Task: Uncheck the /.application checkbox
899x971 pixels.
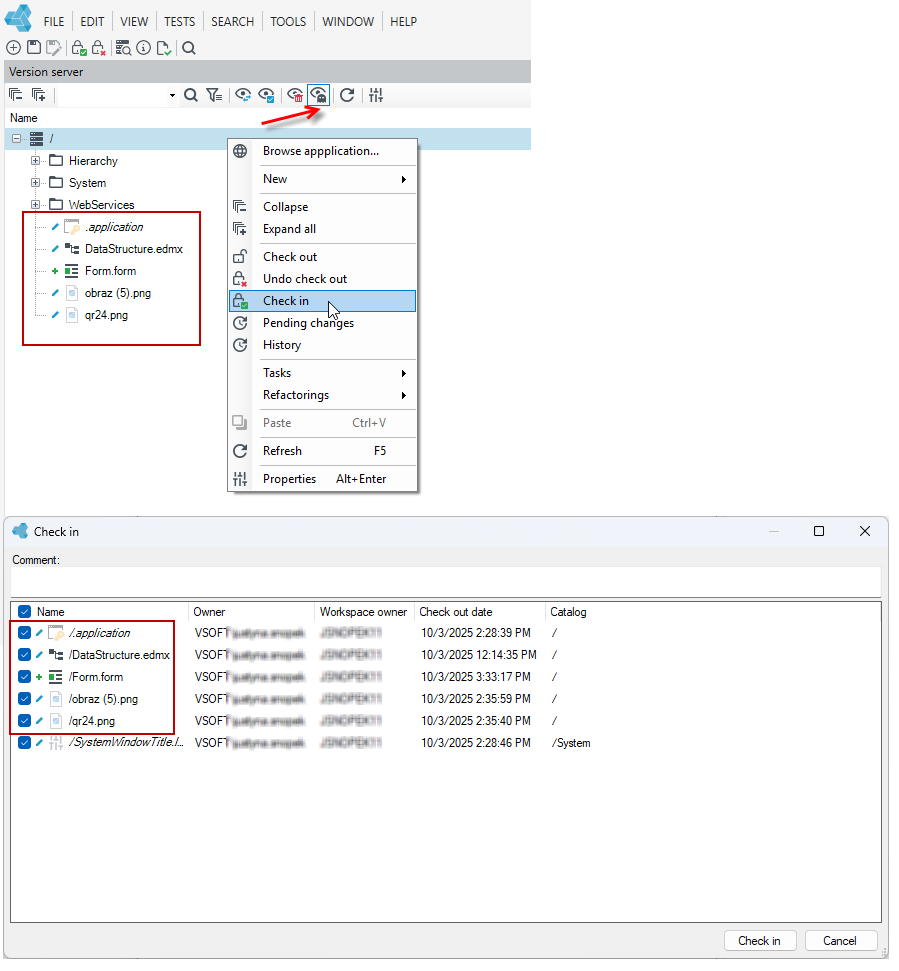Action: pyautogui.click(x=24, y=633)
